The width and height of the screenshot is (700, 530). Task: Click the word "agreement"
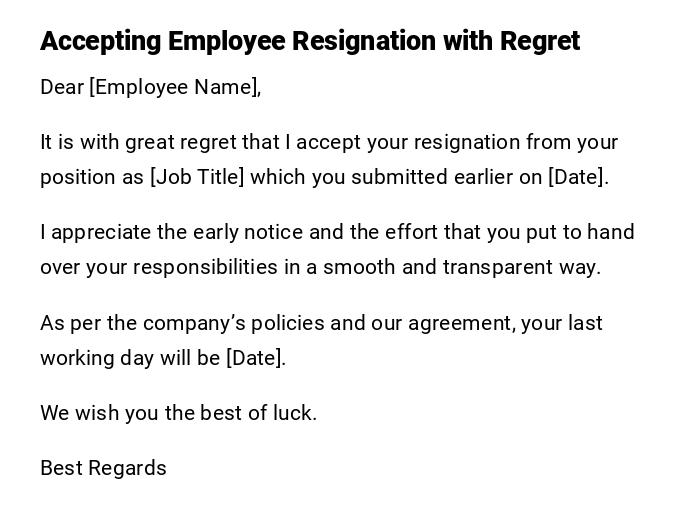462,323
